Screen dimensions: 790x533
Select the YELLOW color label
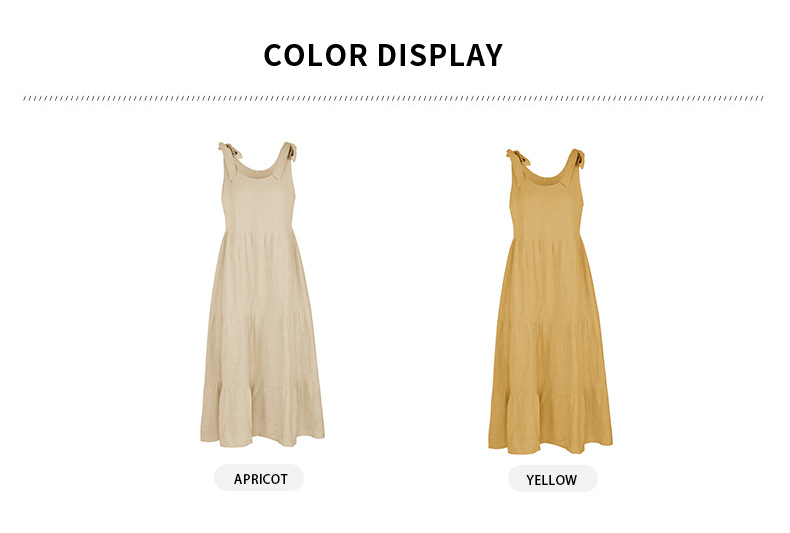552,479
